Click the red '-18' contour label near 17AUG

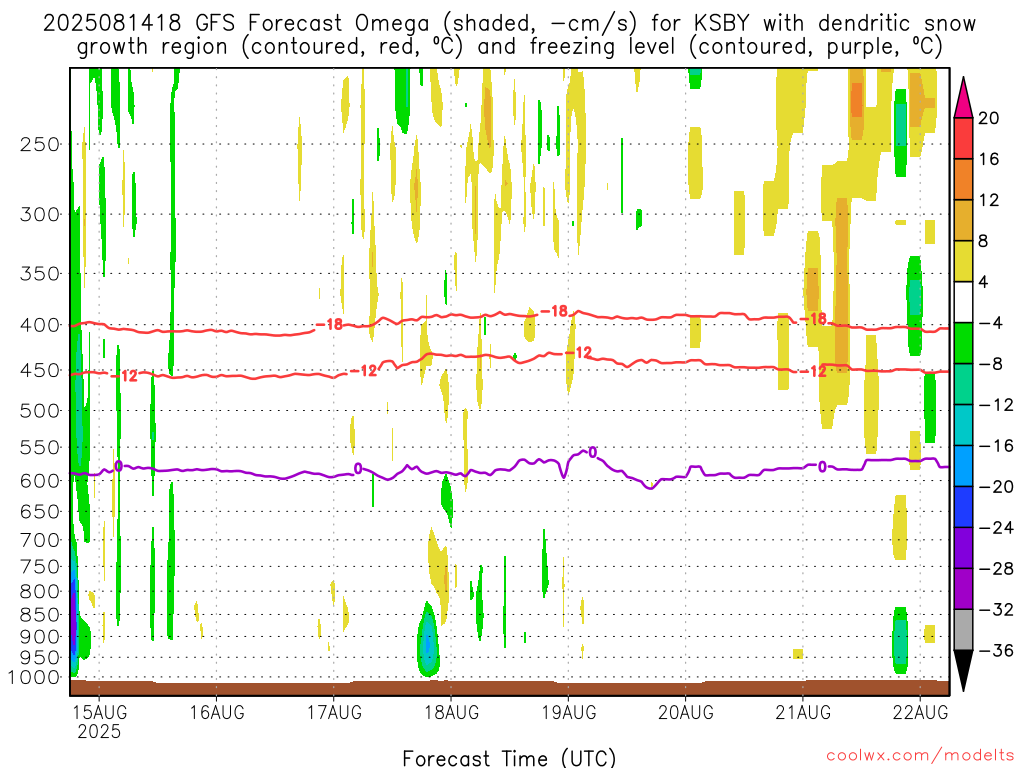tap(329, 324)
